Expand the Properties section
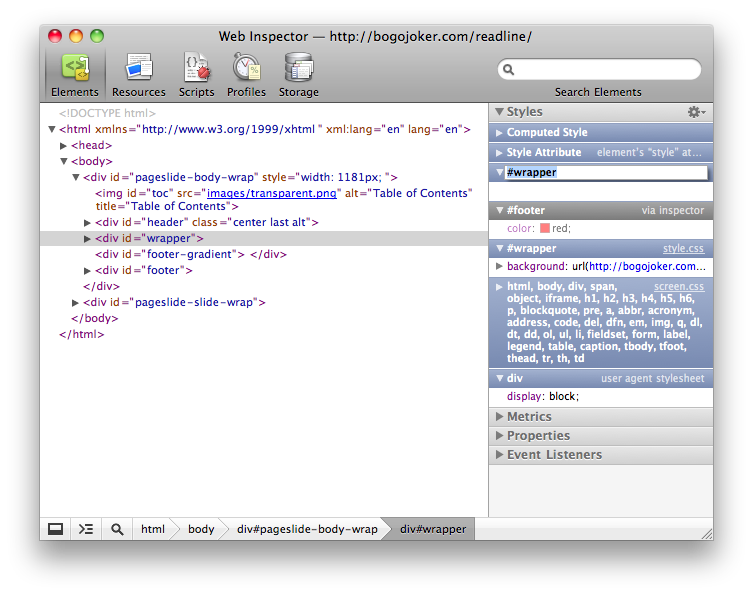 [499, 436]
